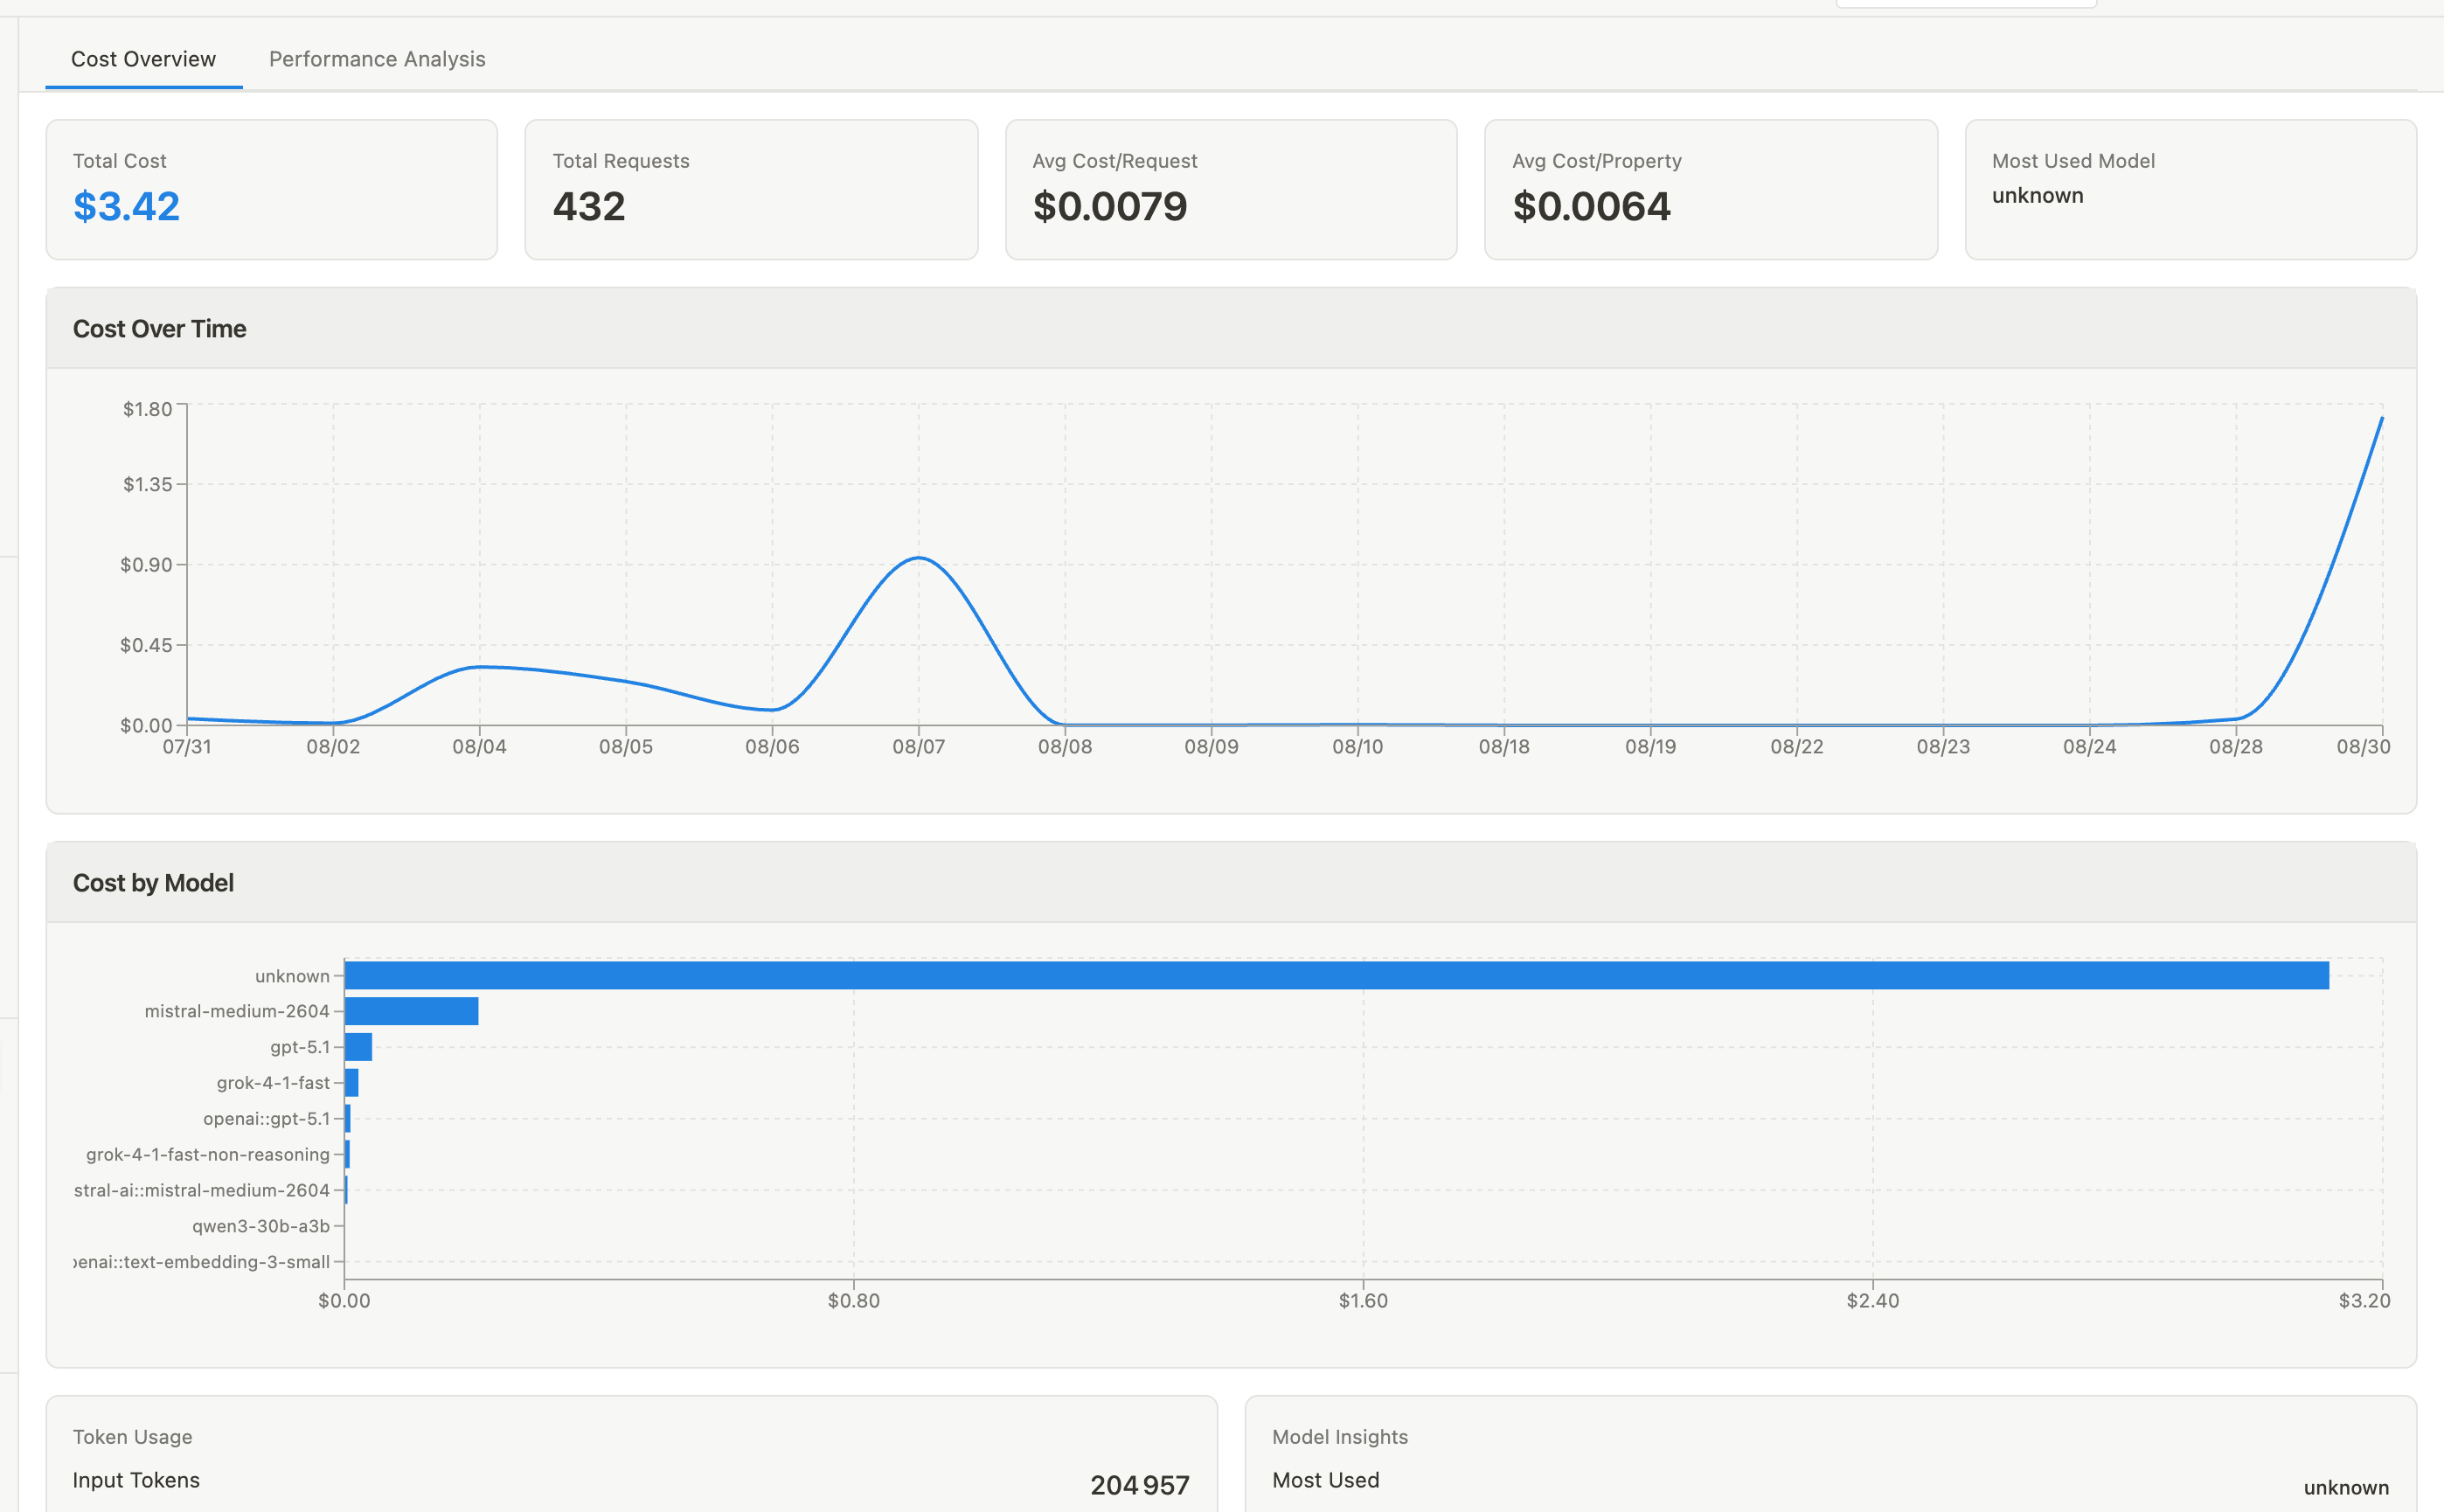Click the 08/30 date on the time axis
Image resolution: width=2444 pixels, height=1512 pixels.
click(2363, 746)
